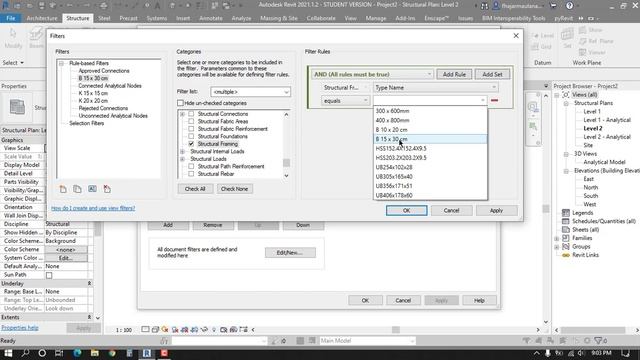Click the Duplicate filter icon

click(77, 189)
